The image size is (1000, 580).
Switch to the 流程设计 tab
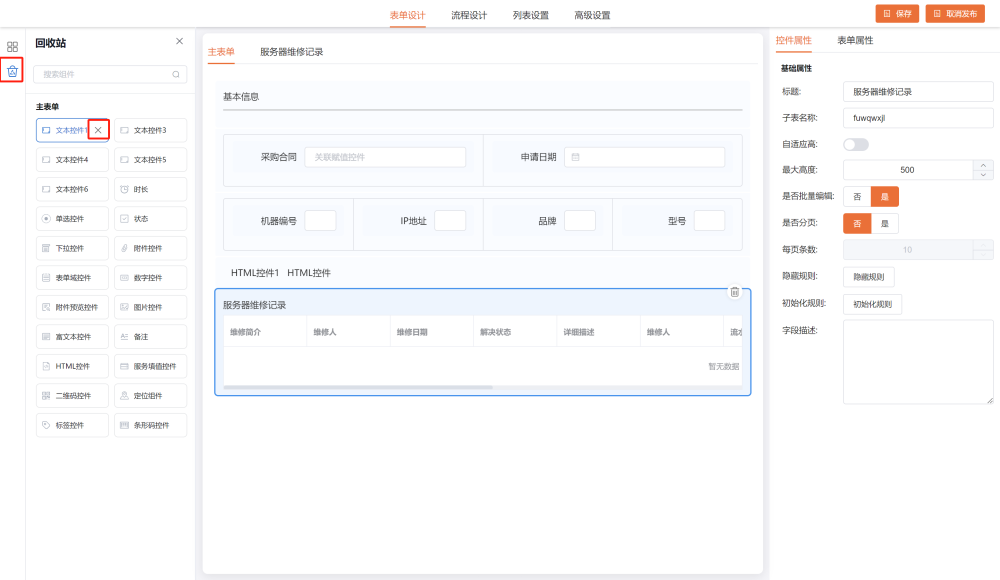(469, 15)
